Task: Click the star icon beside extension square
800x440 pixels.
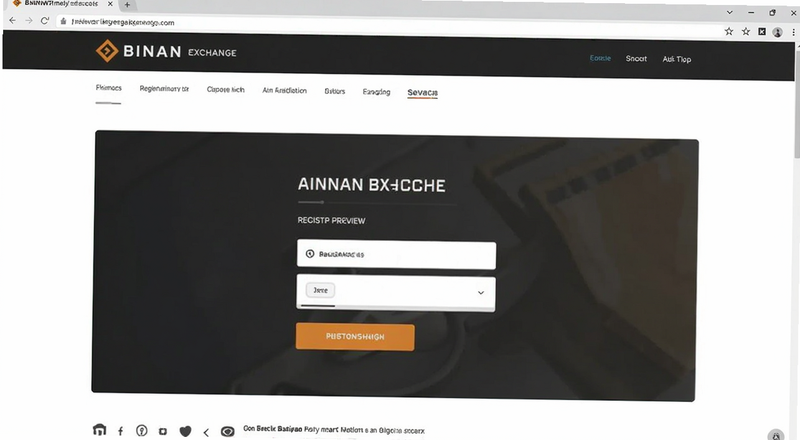Action: (x=746, y=32)
